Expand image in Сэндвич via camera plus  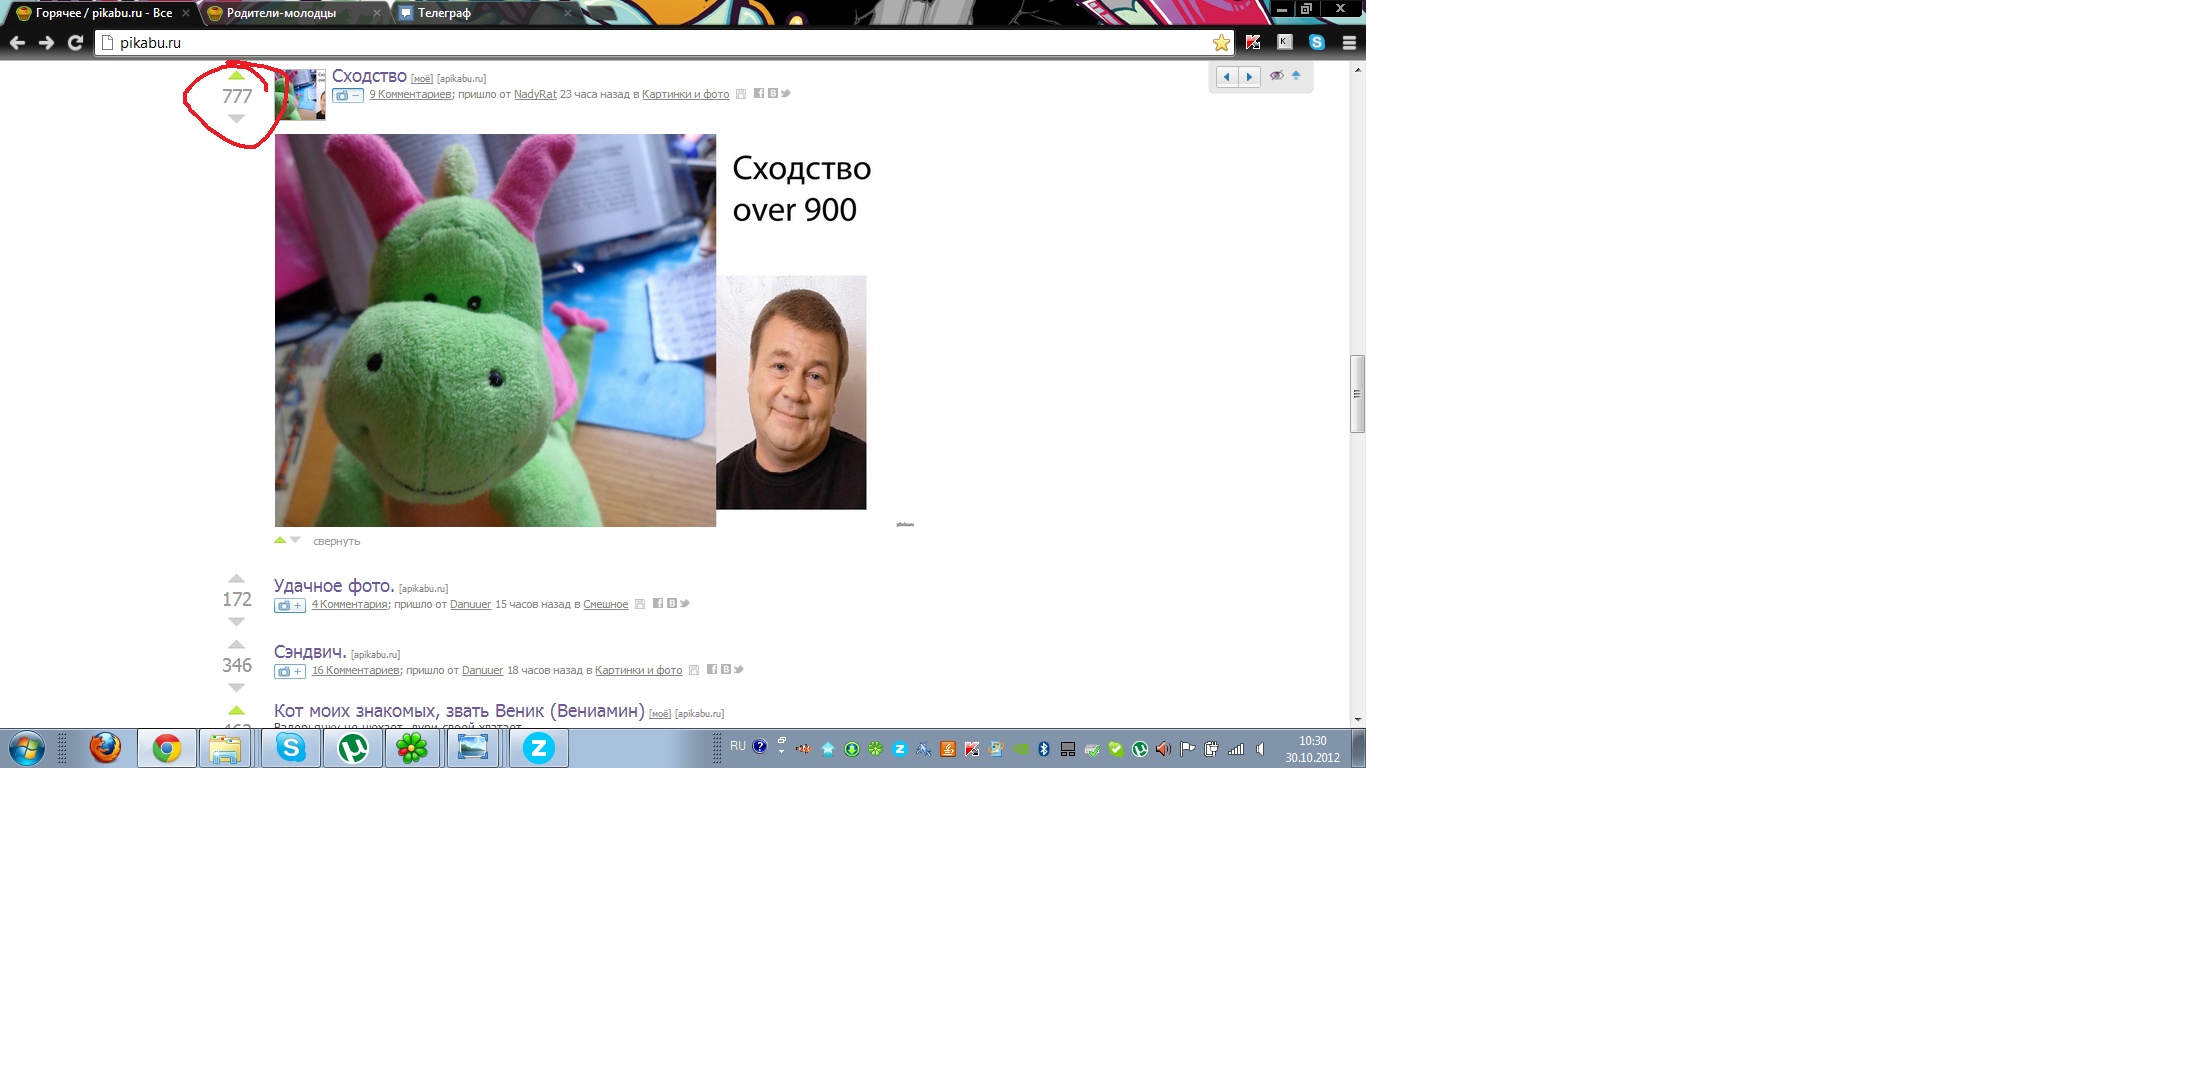pos(289,671)
